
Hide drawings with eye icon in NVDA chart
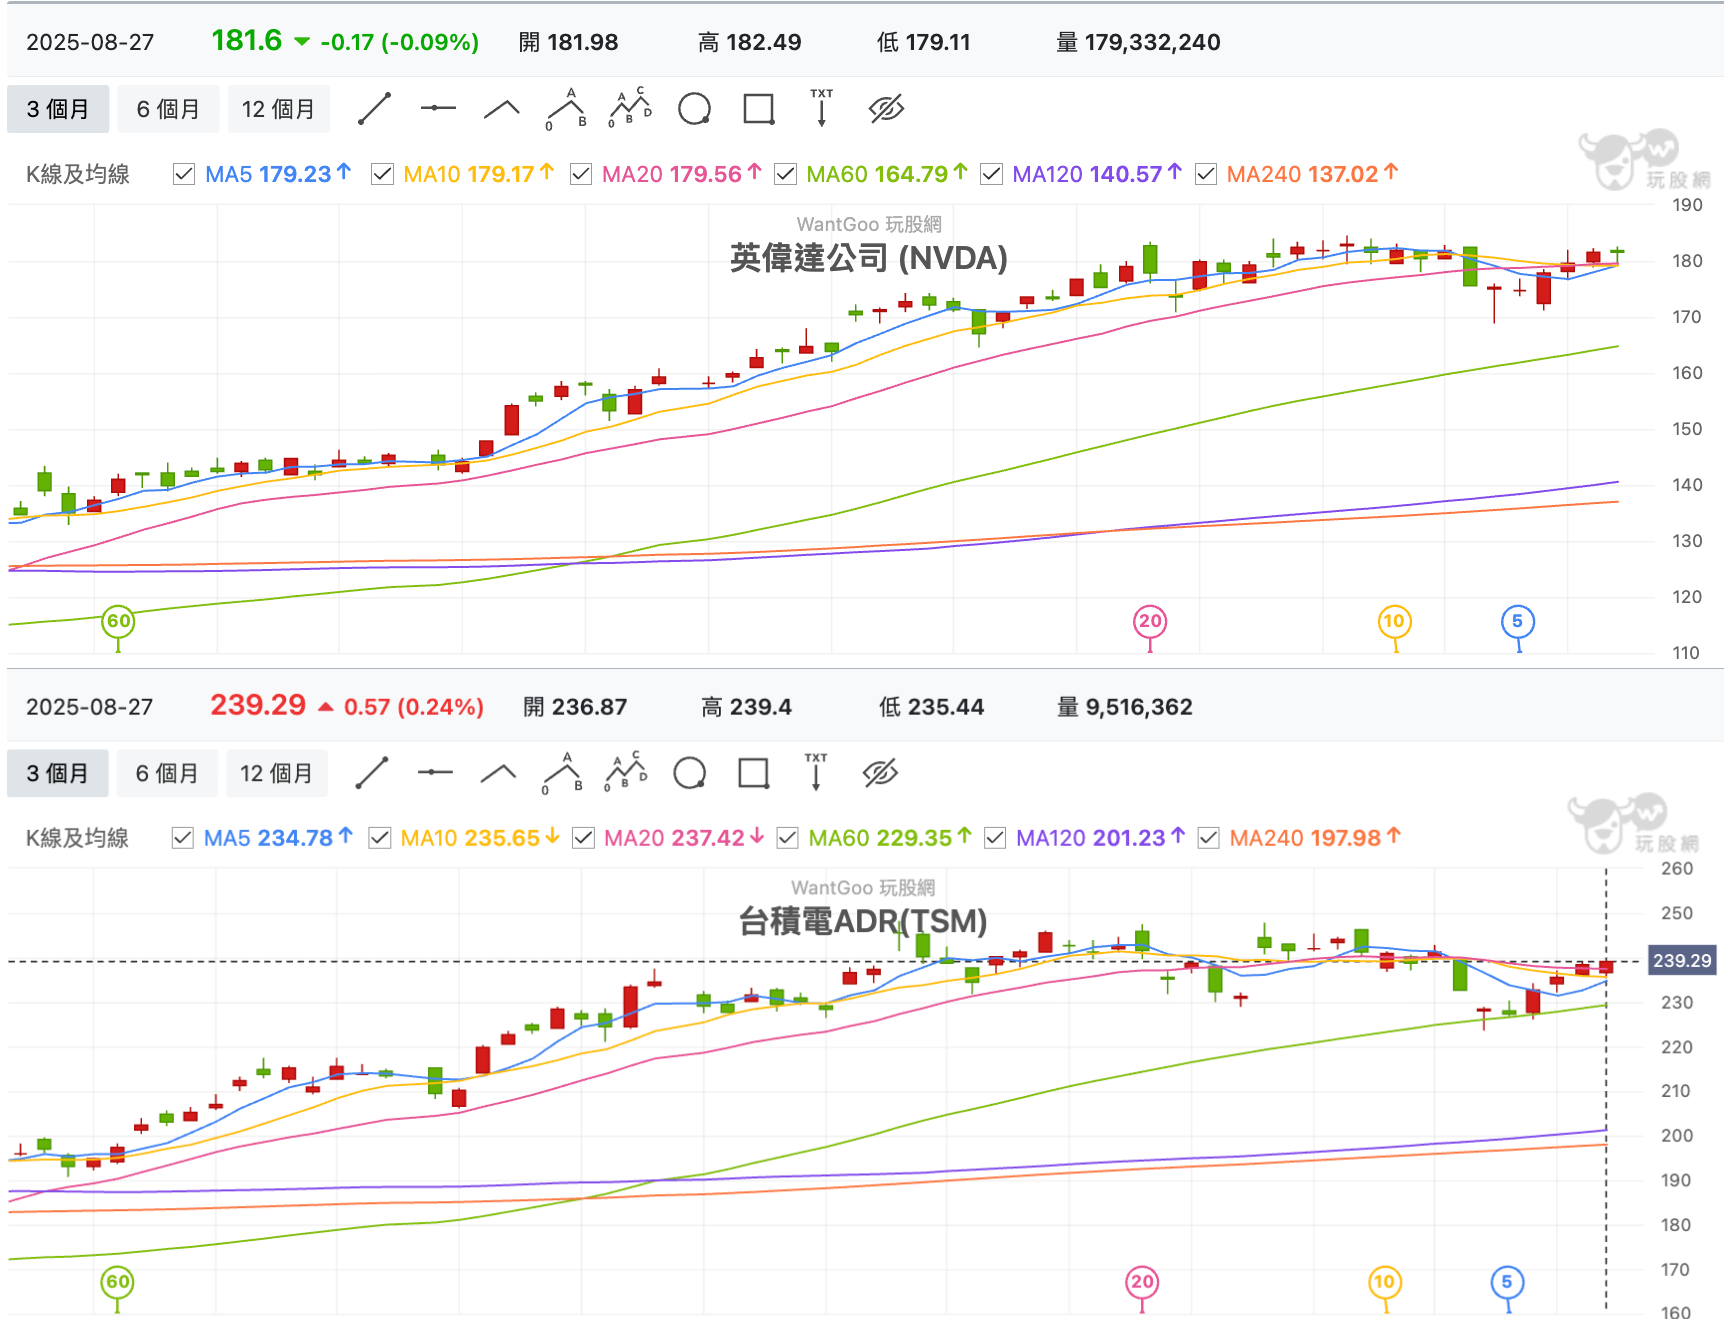(886, 108)
